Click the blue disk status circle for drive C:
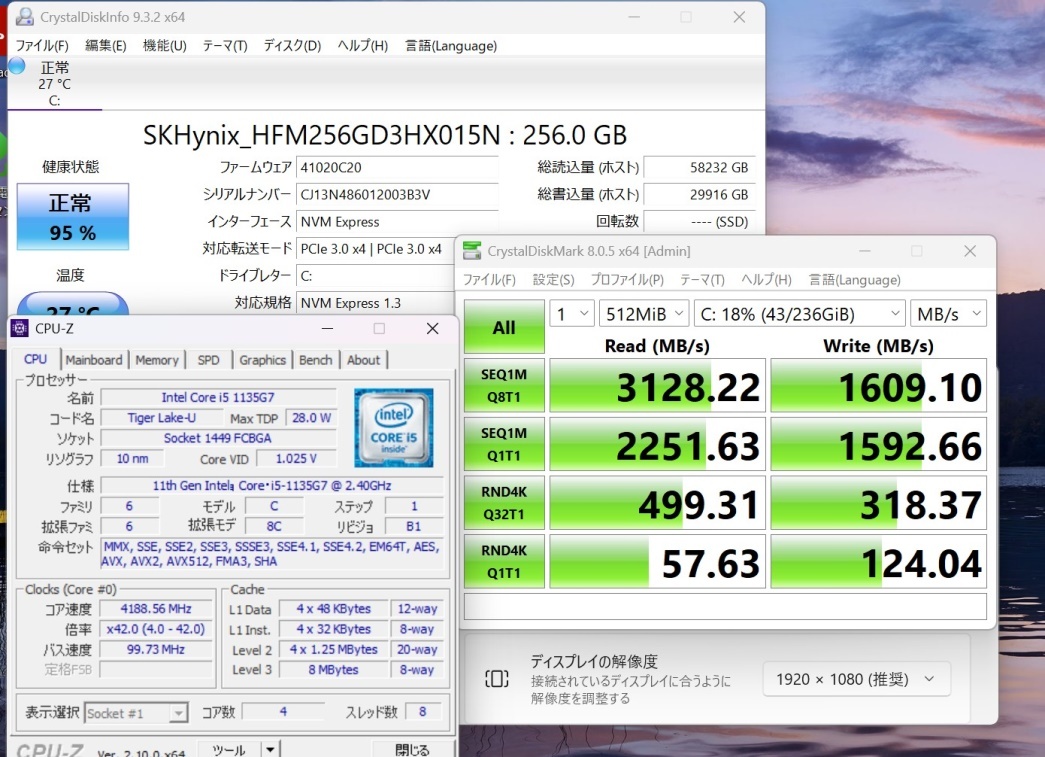Image resolution: width=1045 pixels, height=757 pixels. [x=17, y=65]
